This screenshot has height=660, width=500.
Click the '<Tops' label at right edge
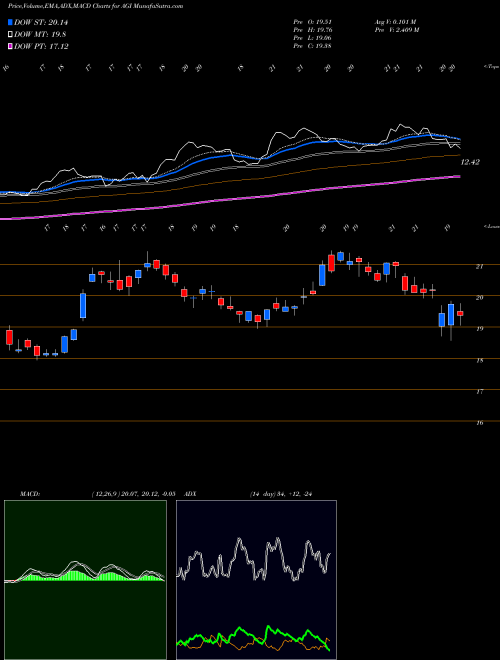click(491, 67)
